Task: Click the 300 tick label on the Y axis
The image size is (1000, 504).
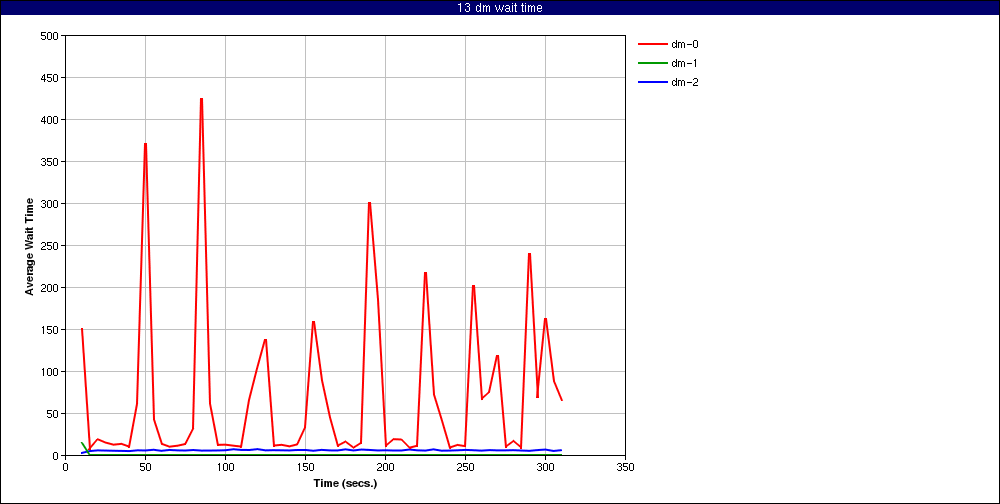Action: pyautogui.click(x=50, y=204)
